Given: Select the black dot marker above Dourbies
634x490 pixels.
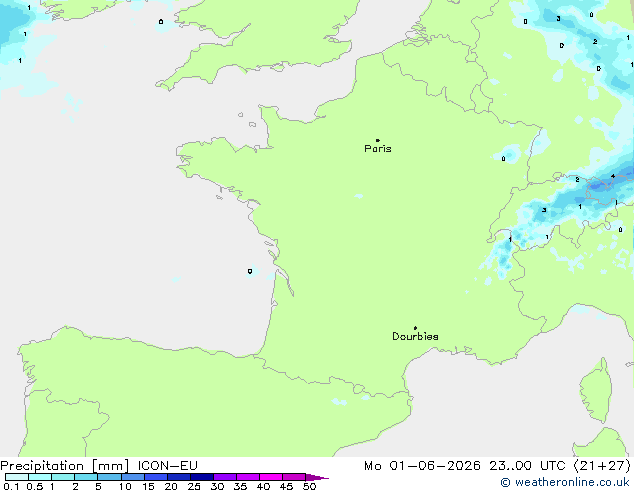Looking at the screenshot, I should (415, 328).
